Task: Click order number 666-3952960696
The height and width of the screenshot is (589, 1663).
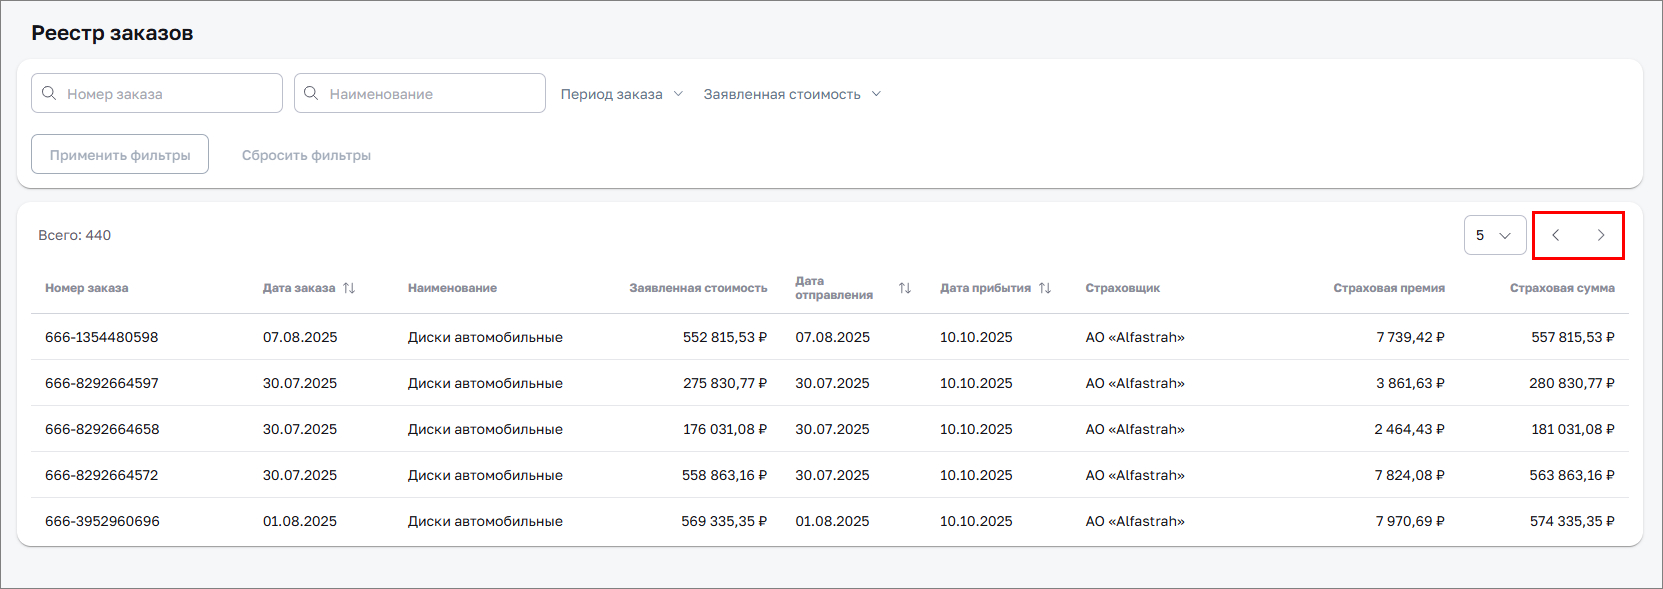Action: point(102,521)
